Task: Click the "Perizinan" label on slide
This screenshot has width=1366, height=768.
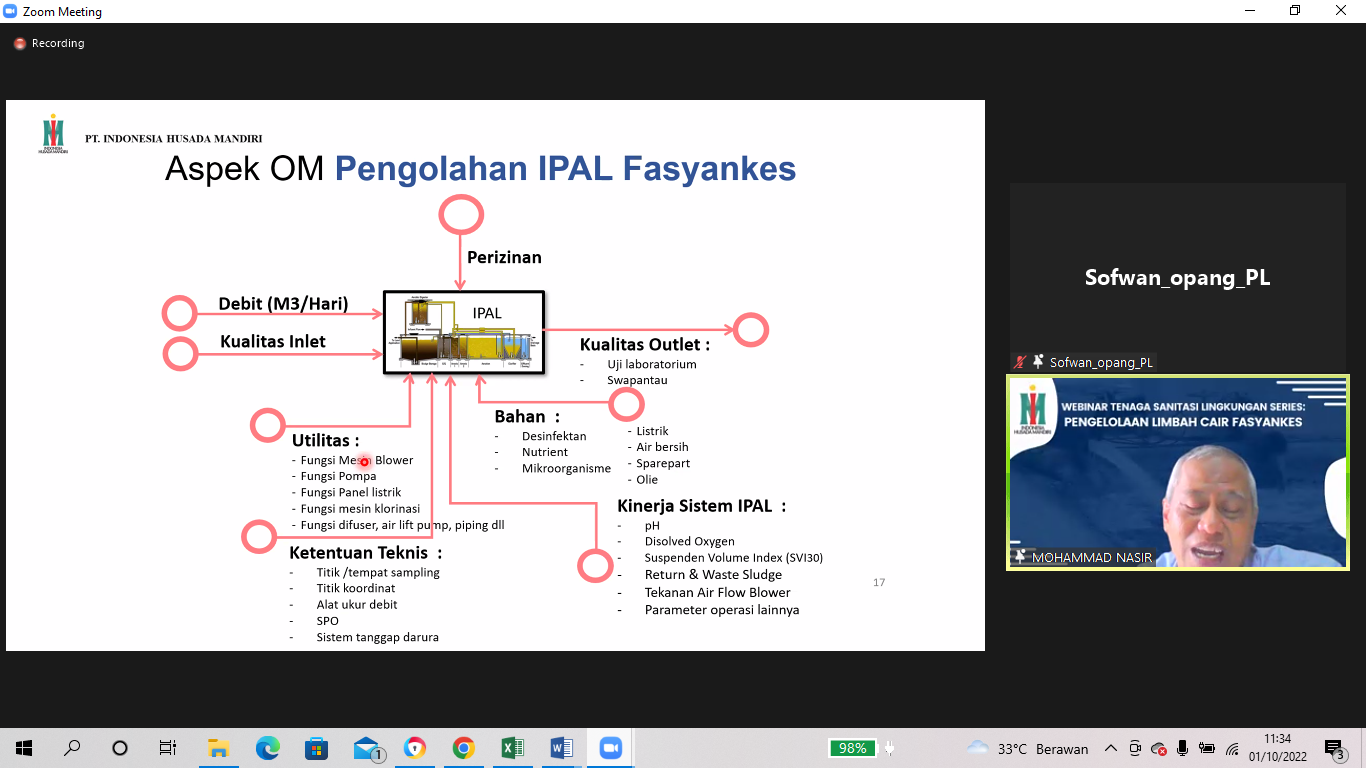Action: click(x=504, y=257)
